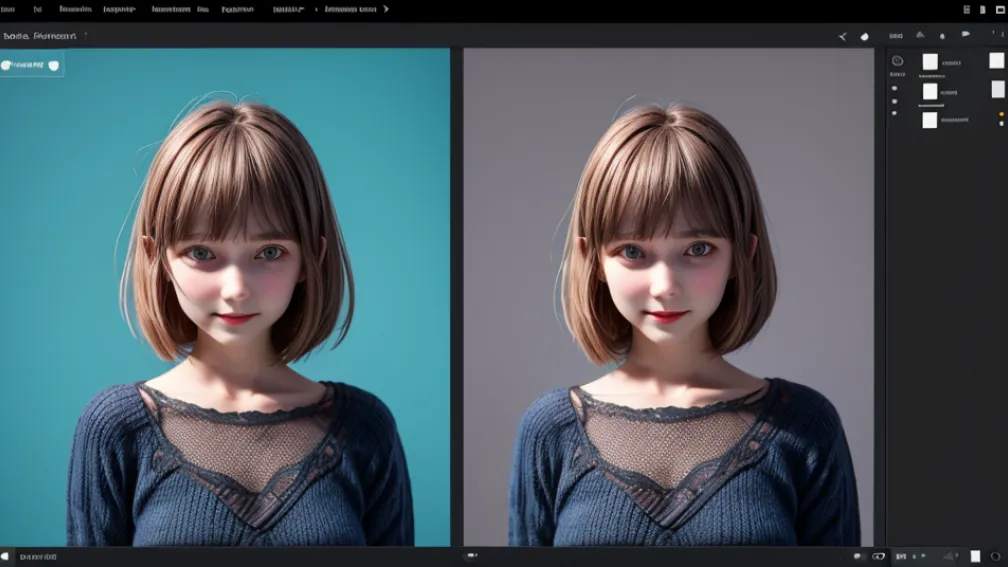Click the back-arrow icon in the upper toolbar

(x=843, y=37)
